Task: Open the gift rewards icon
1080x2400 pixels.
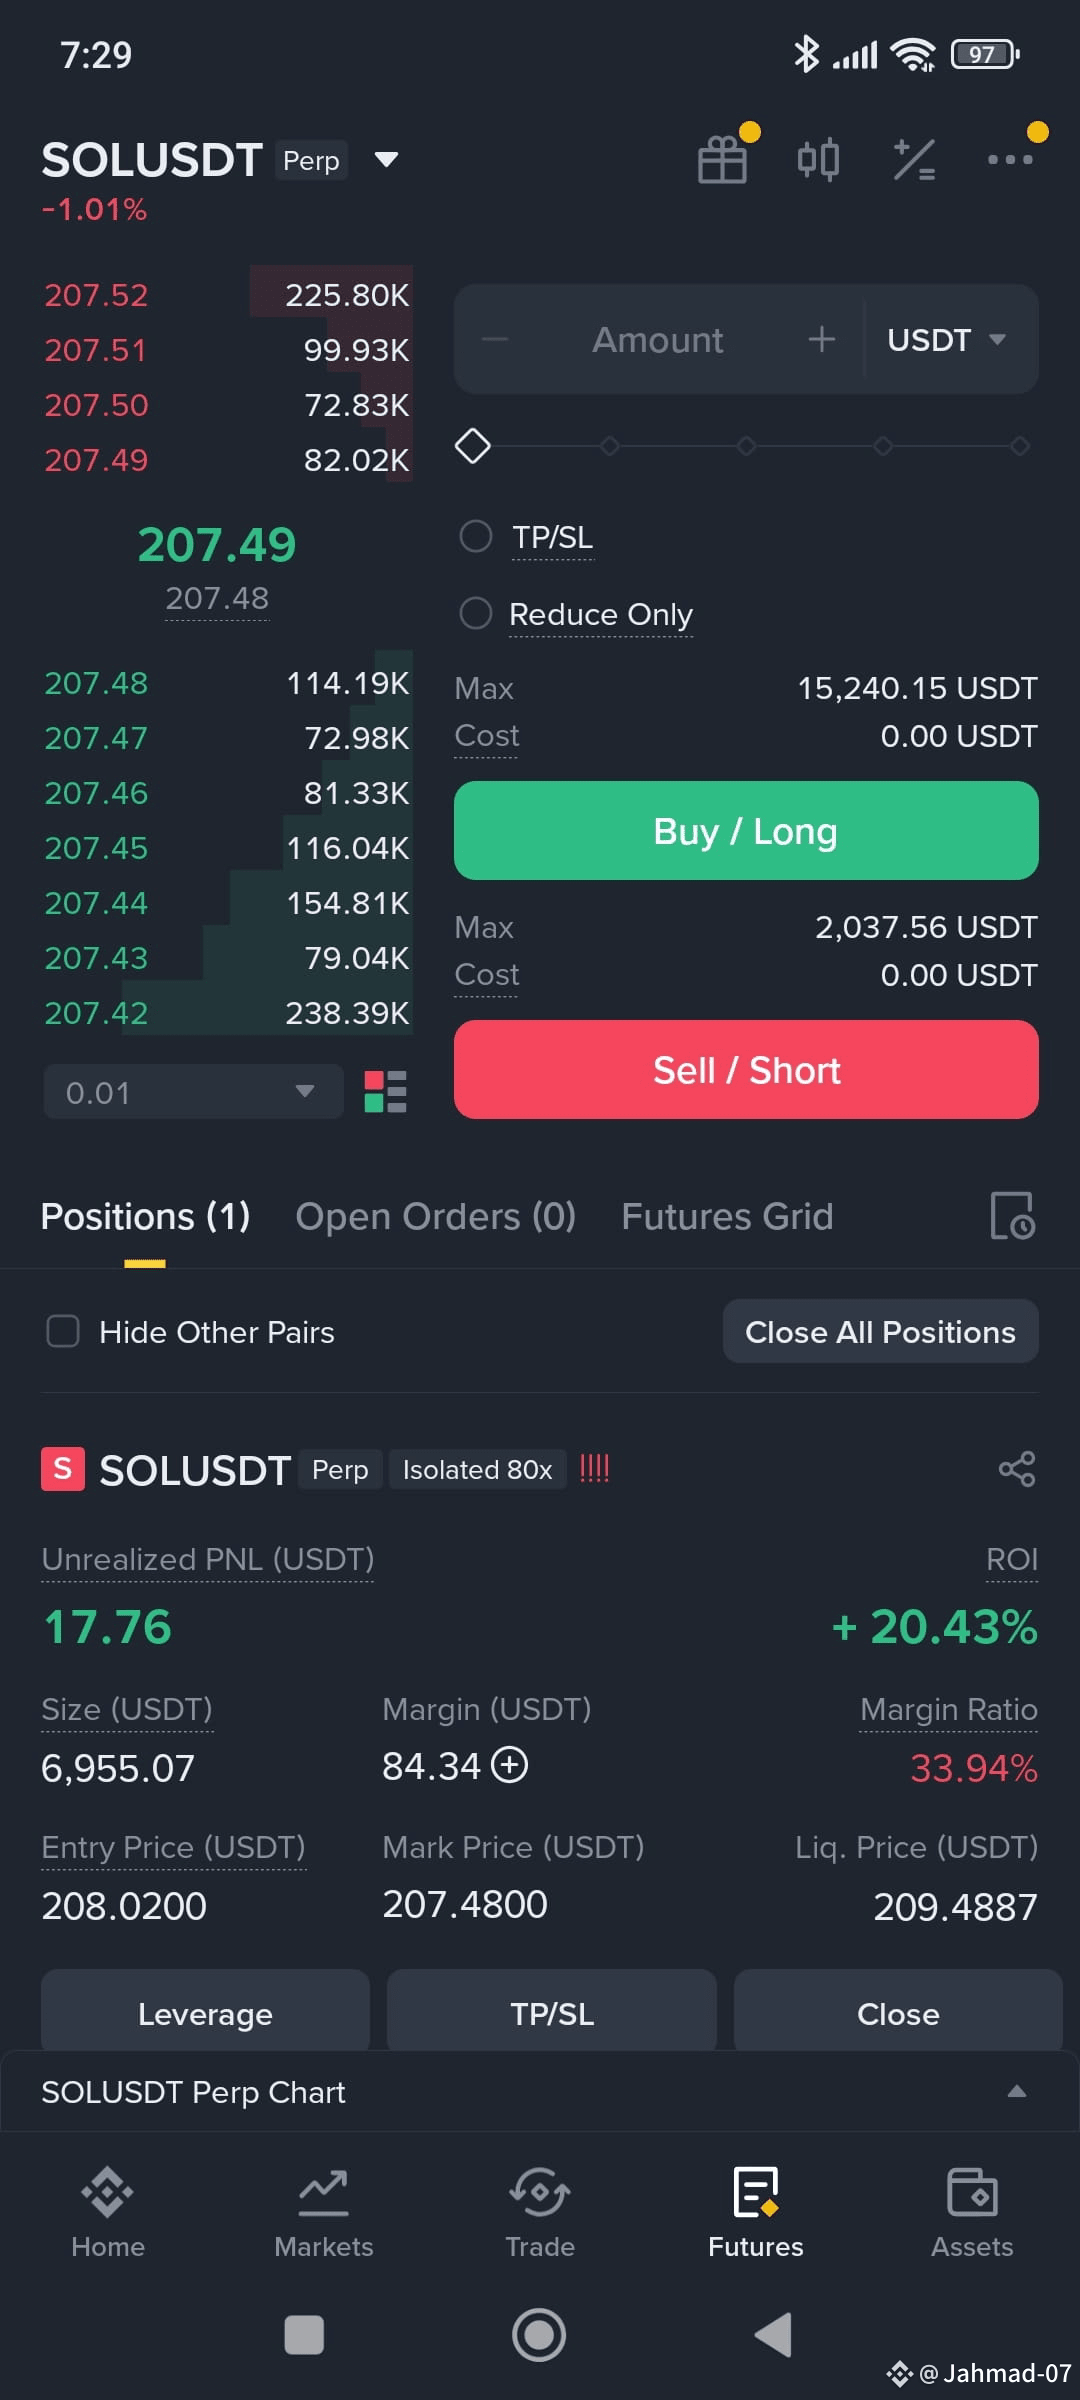Action: click(x=722, y=159)
